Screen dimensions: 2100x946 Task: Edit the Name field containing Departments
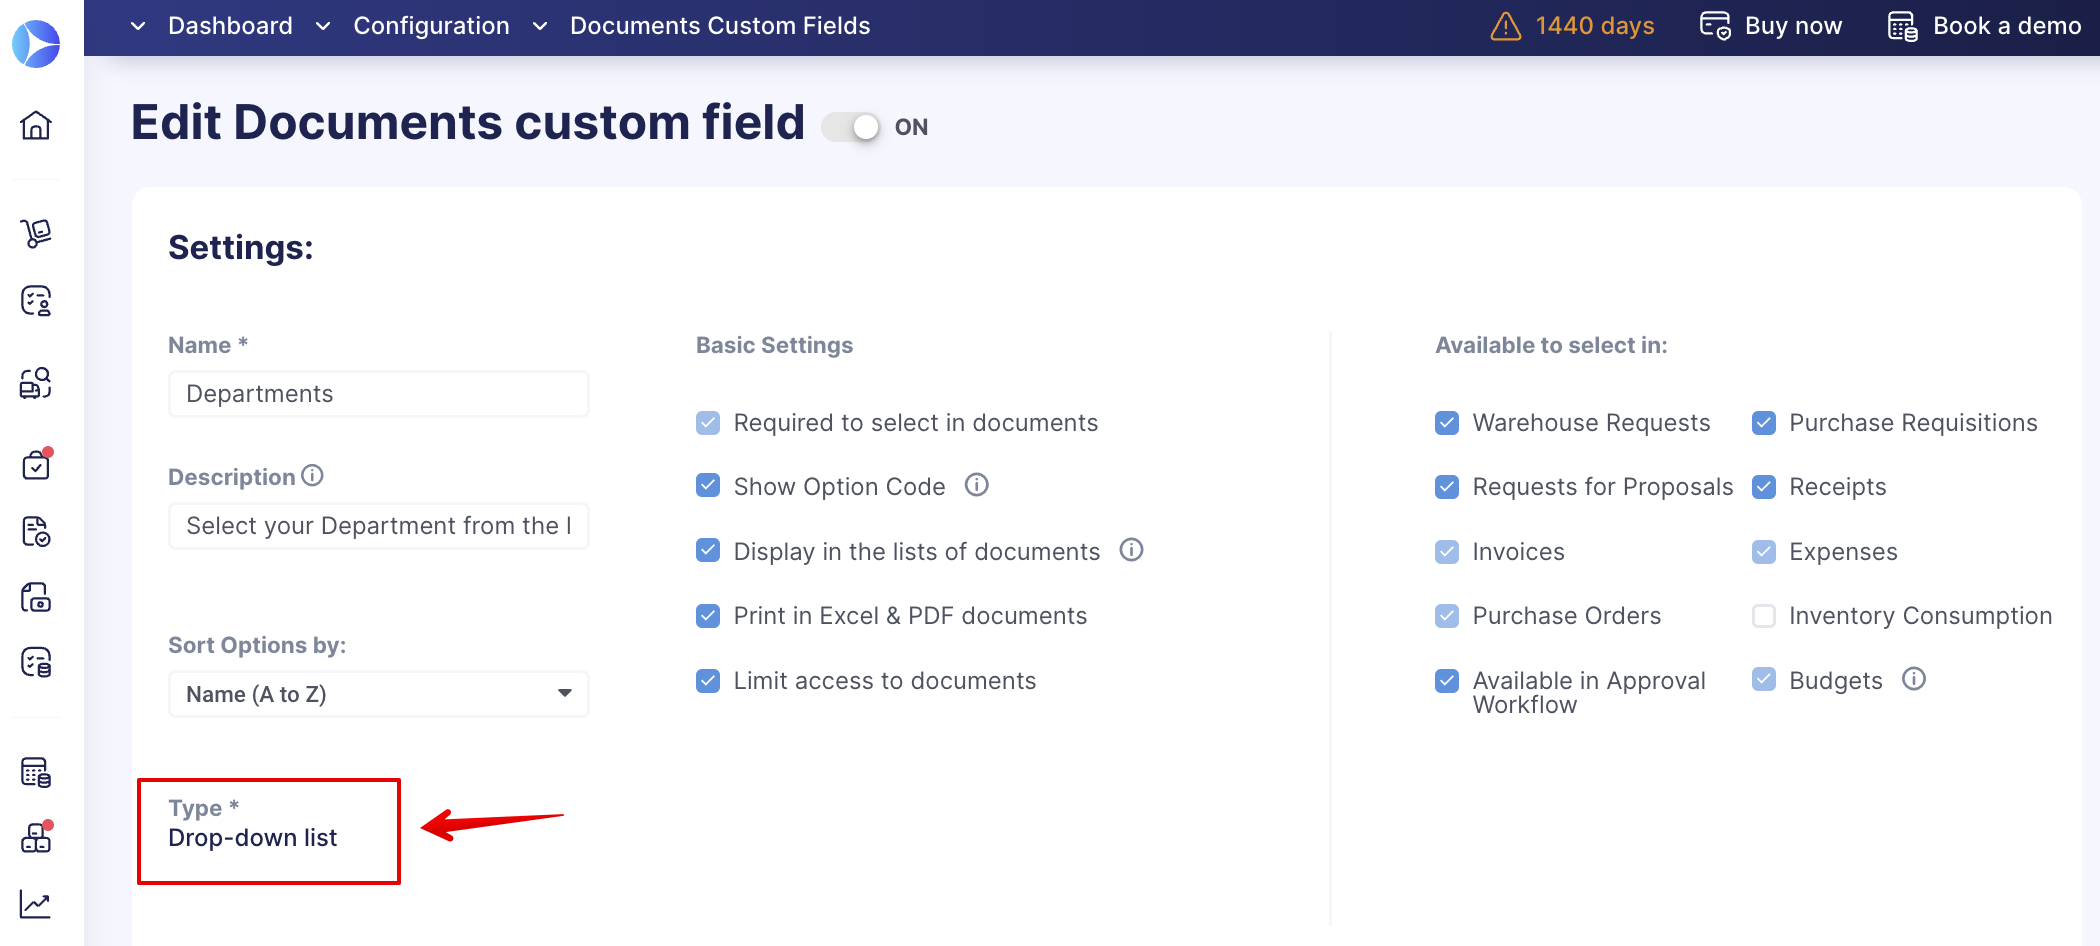[378, 393]
